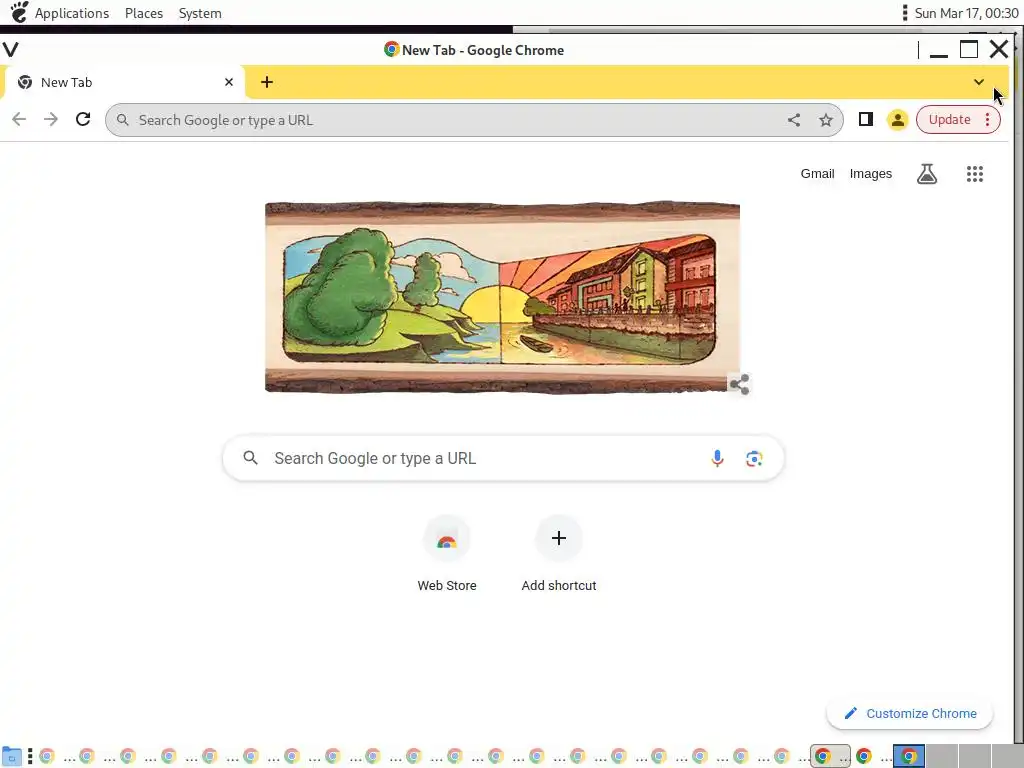Share the Google Doodle
The image size is (1024, 768).
coord(739,384)
